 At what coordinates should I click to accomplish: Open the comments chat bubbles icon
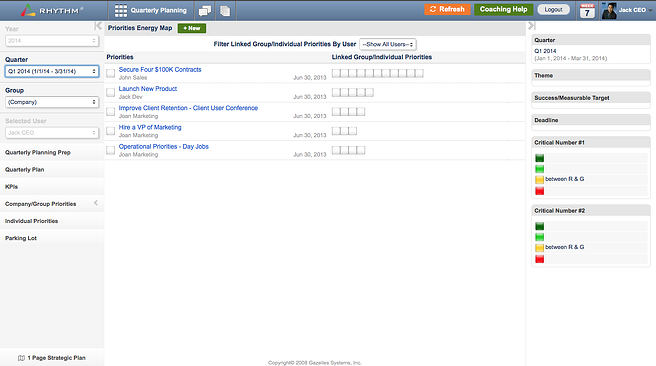tap(205, 11)
